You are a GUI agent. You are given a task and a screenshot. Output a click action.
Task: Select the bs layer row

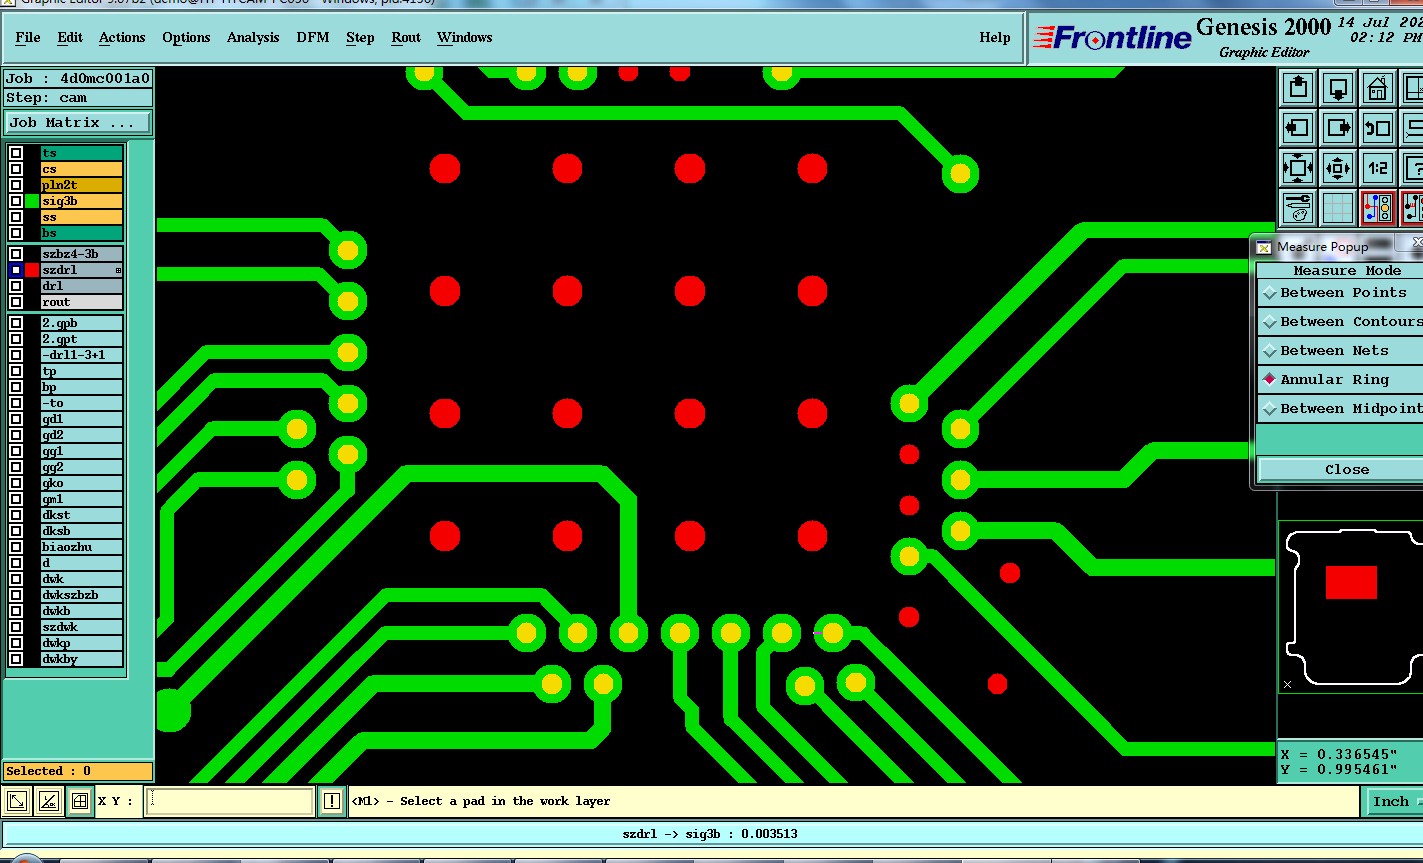click(82, 233)
